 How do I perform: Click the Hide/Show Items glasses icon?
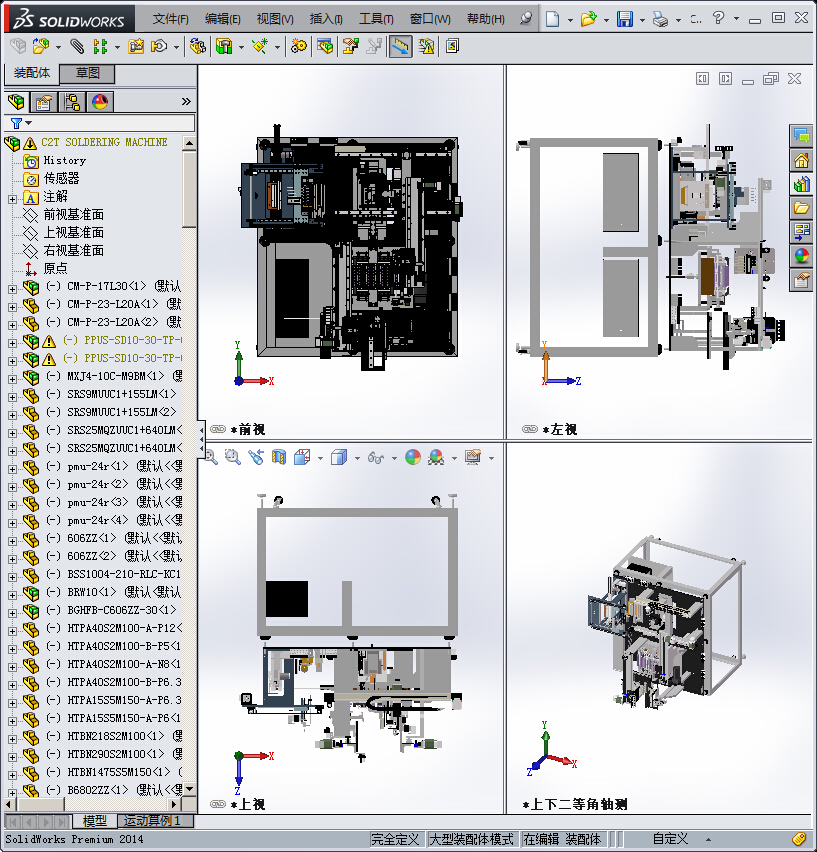(x=376, y=458)
